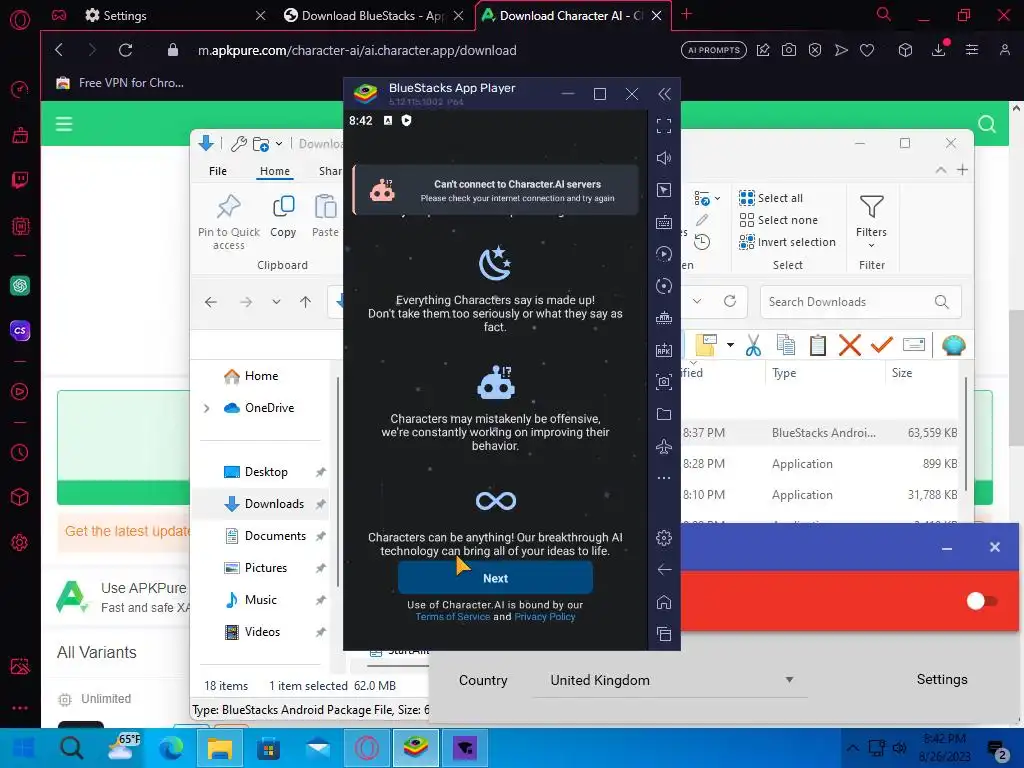Click the ChatGPT icon in Opera sidebar
The image size is (1024, 768).
click(20, 285)
